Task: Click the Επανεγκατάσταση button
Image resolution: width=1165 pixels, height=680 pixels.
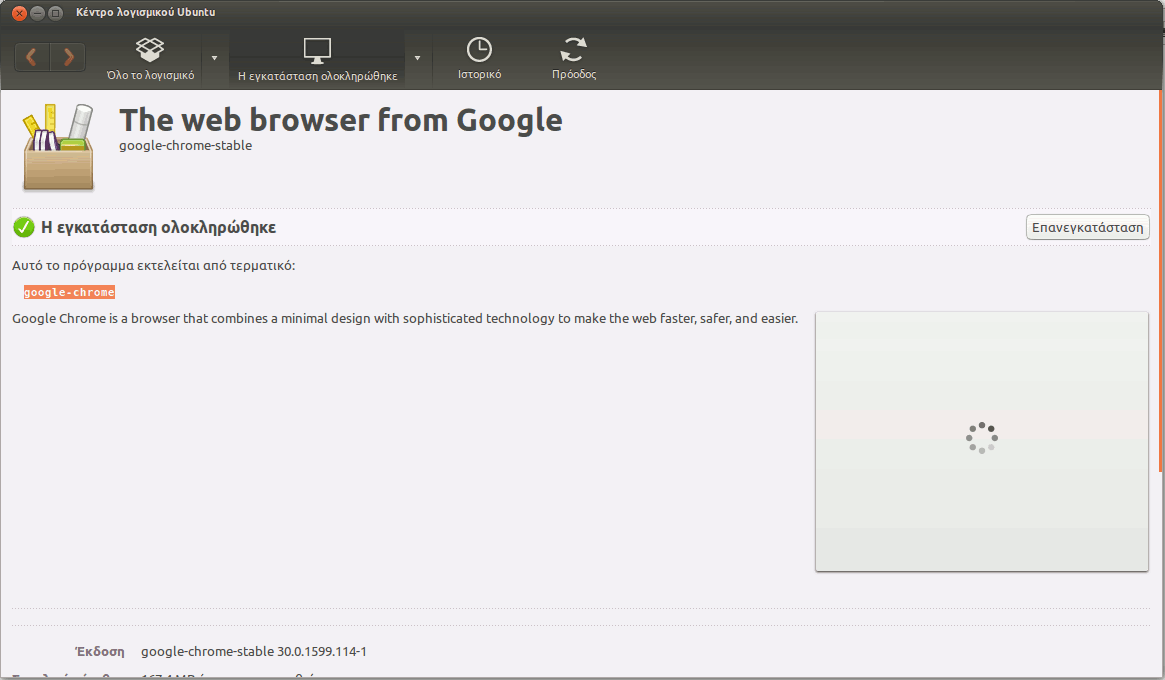Action: [x=1087, y=227]
